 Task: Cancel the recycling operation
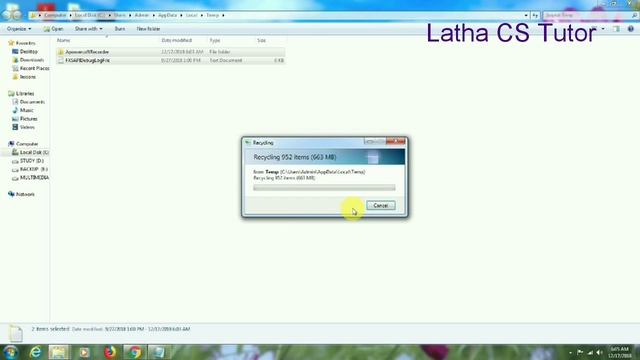380,205
